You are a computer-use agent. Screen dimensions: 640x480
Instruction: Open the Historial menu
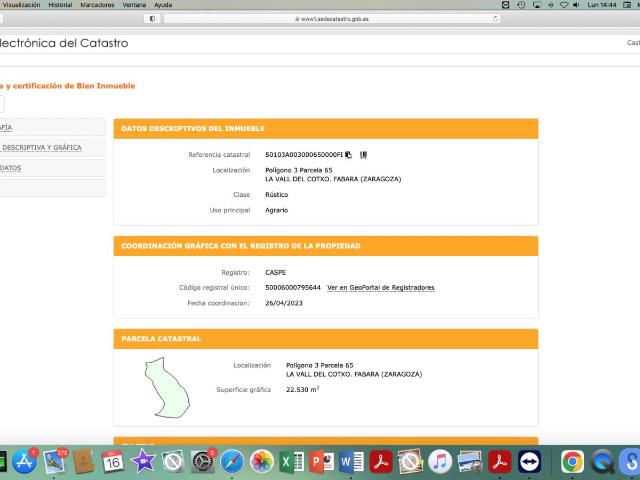[60, 5]
